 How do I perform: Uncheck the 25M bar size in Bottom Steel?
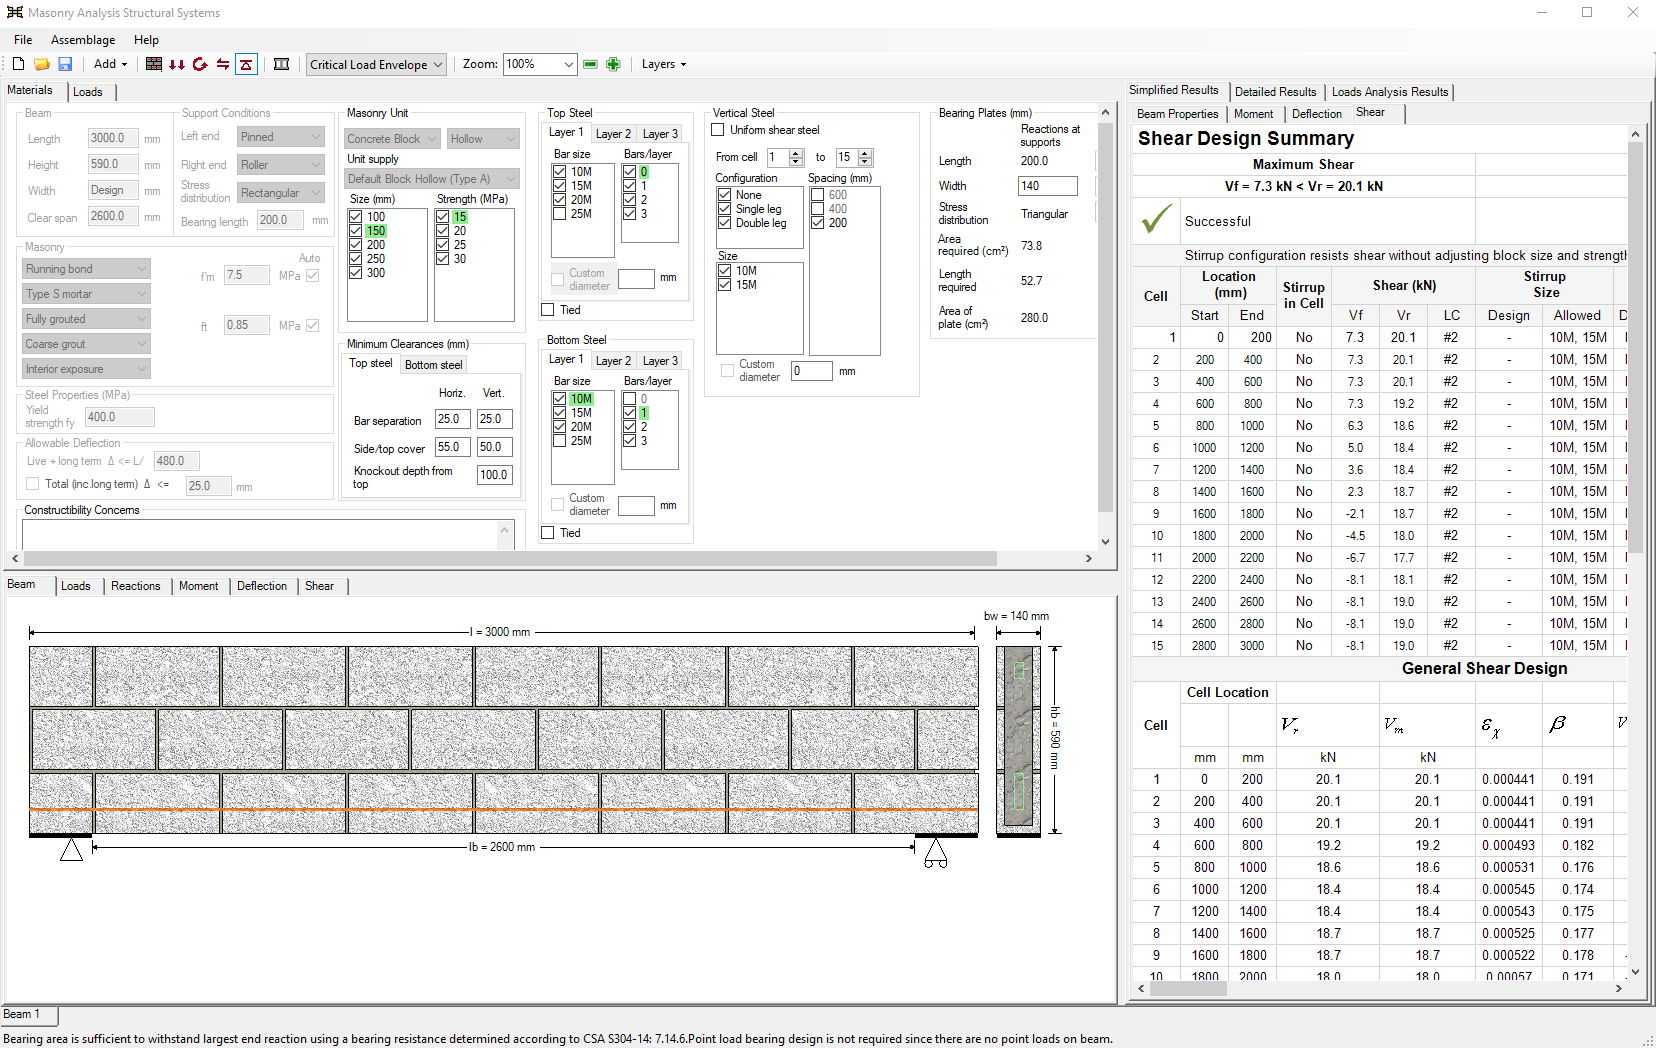pos(560,441)
